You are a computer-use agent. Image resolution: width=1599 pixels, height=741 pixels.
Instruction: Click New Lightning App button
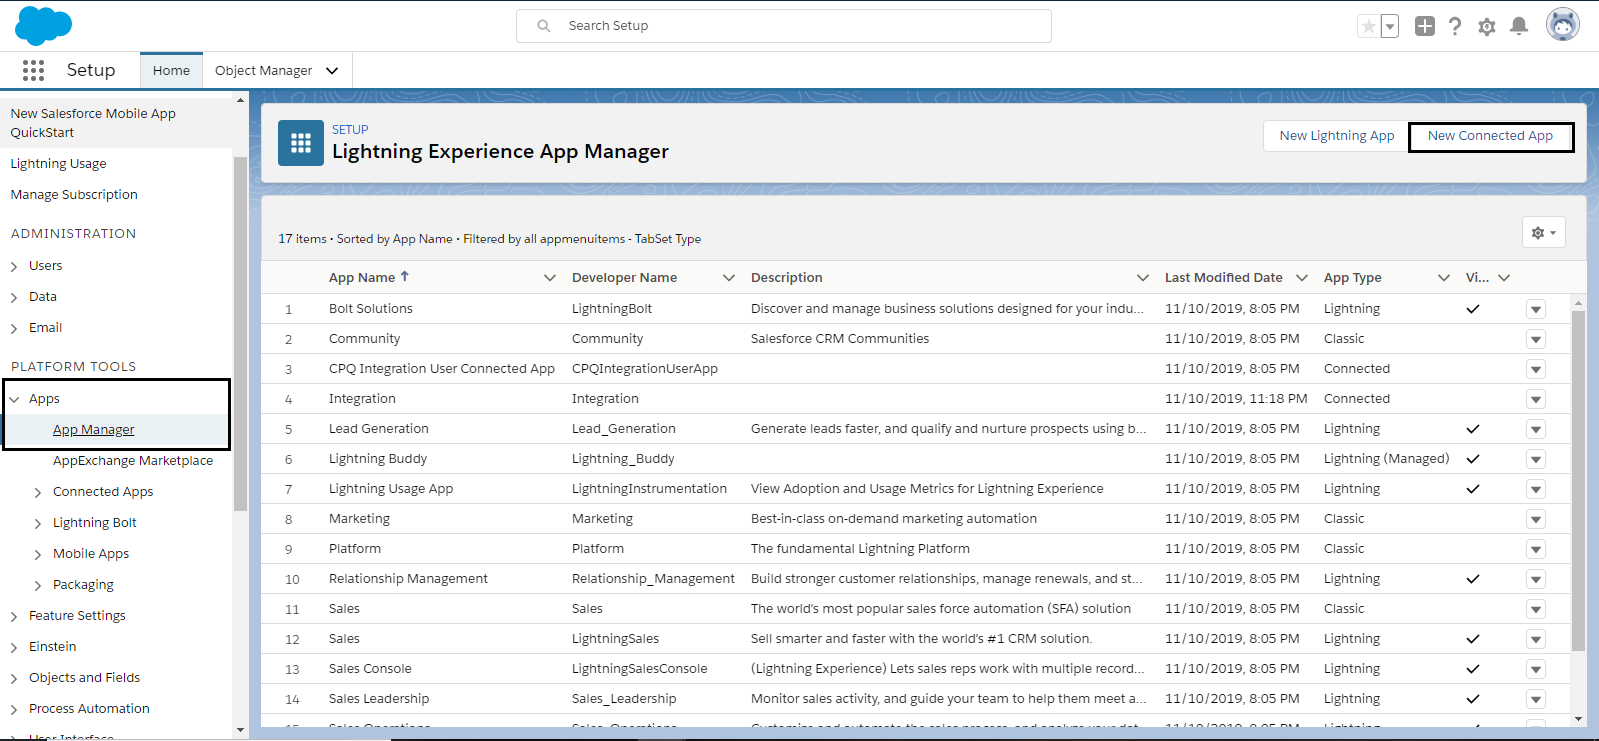[1336, 136]
